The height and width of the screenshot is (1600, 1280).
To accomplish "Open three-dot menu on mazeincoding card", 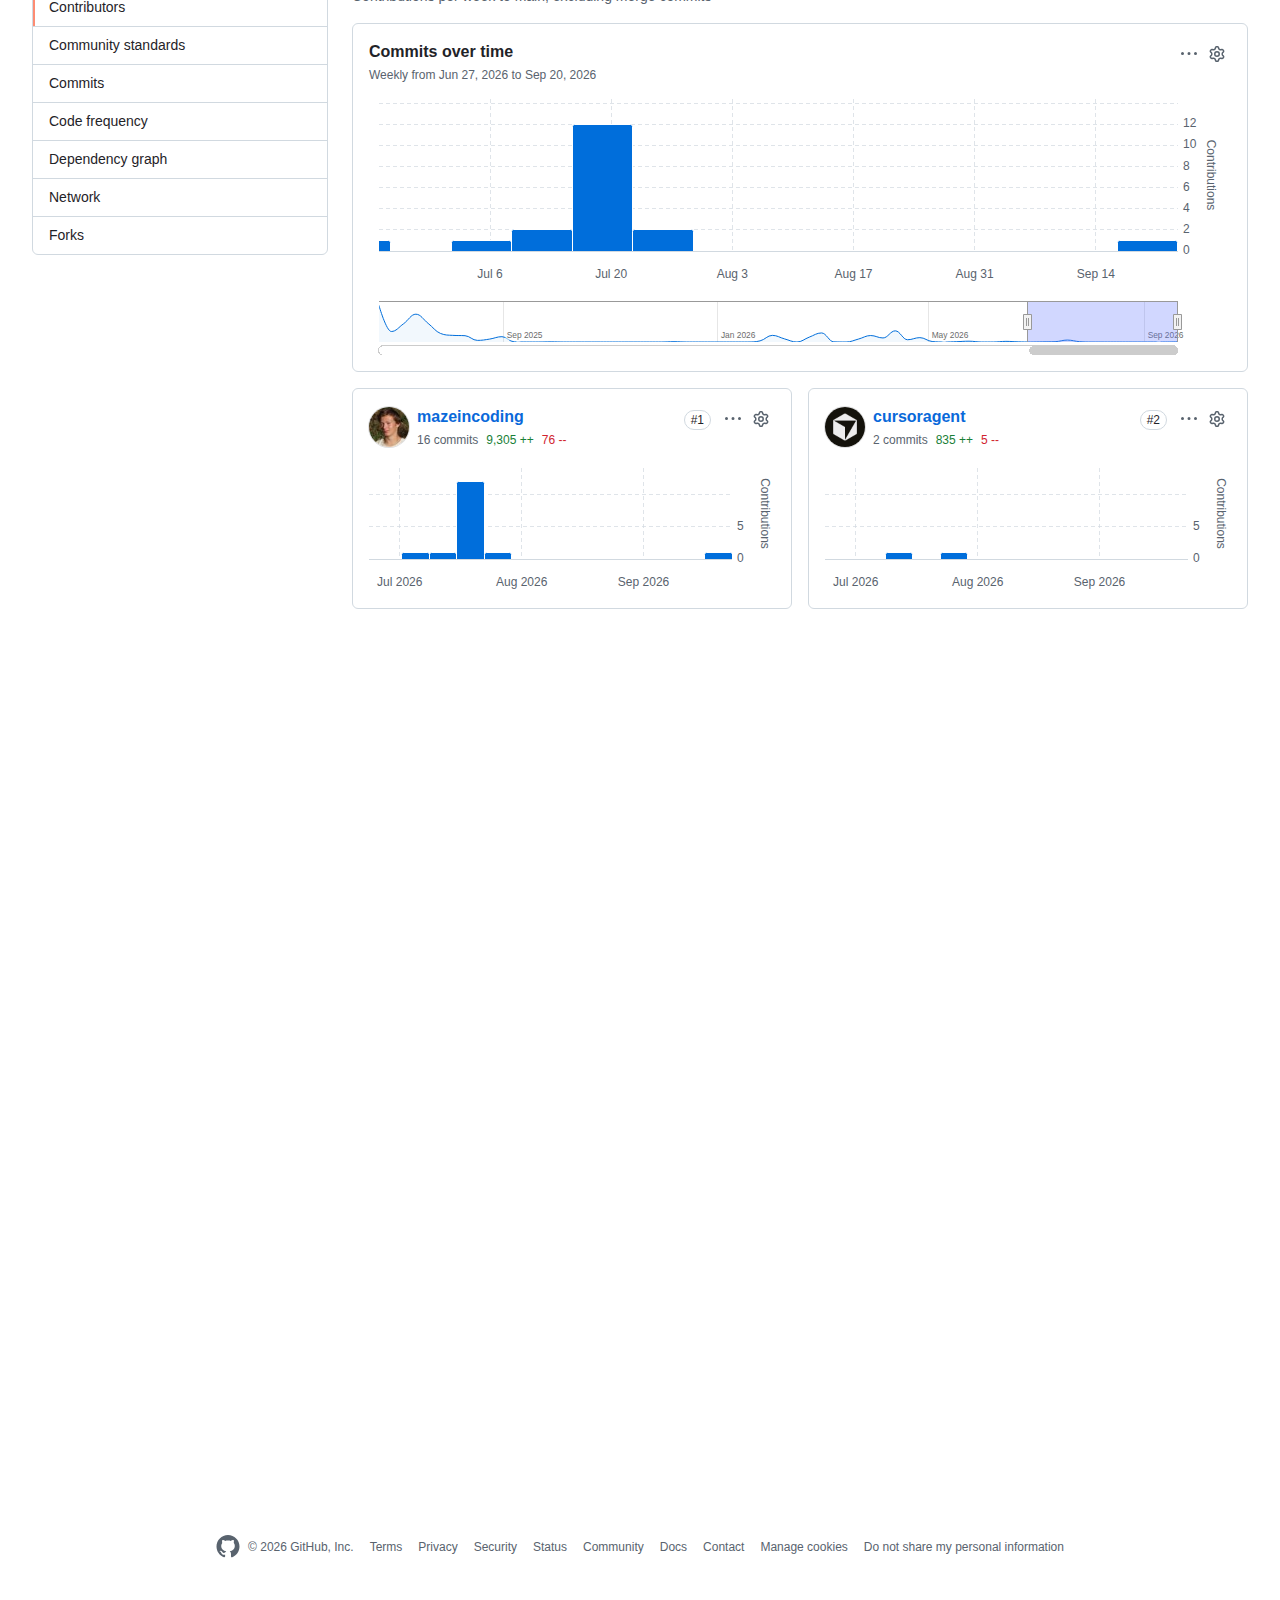I will click(733, 419).
